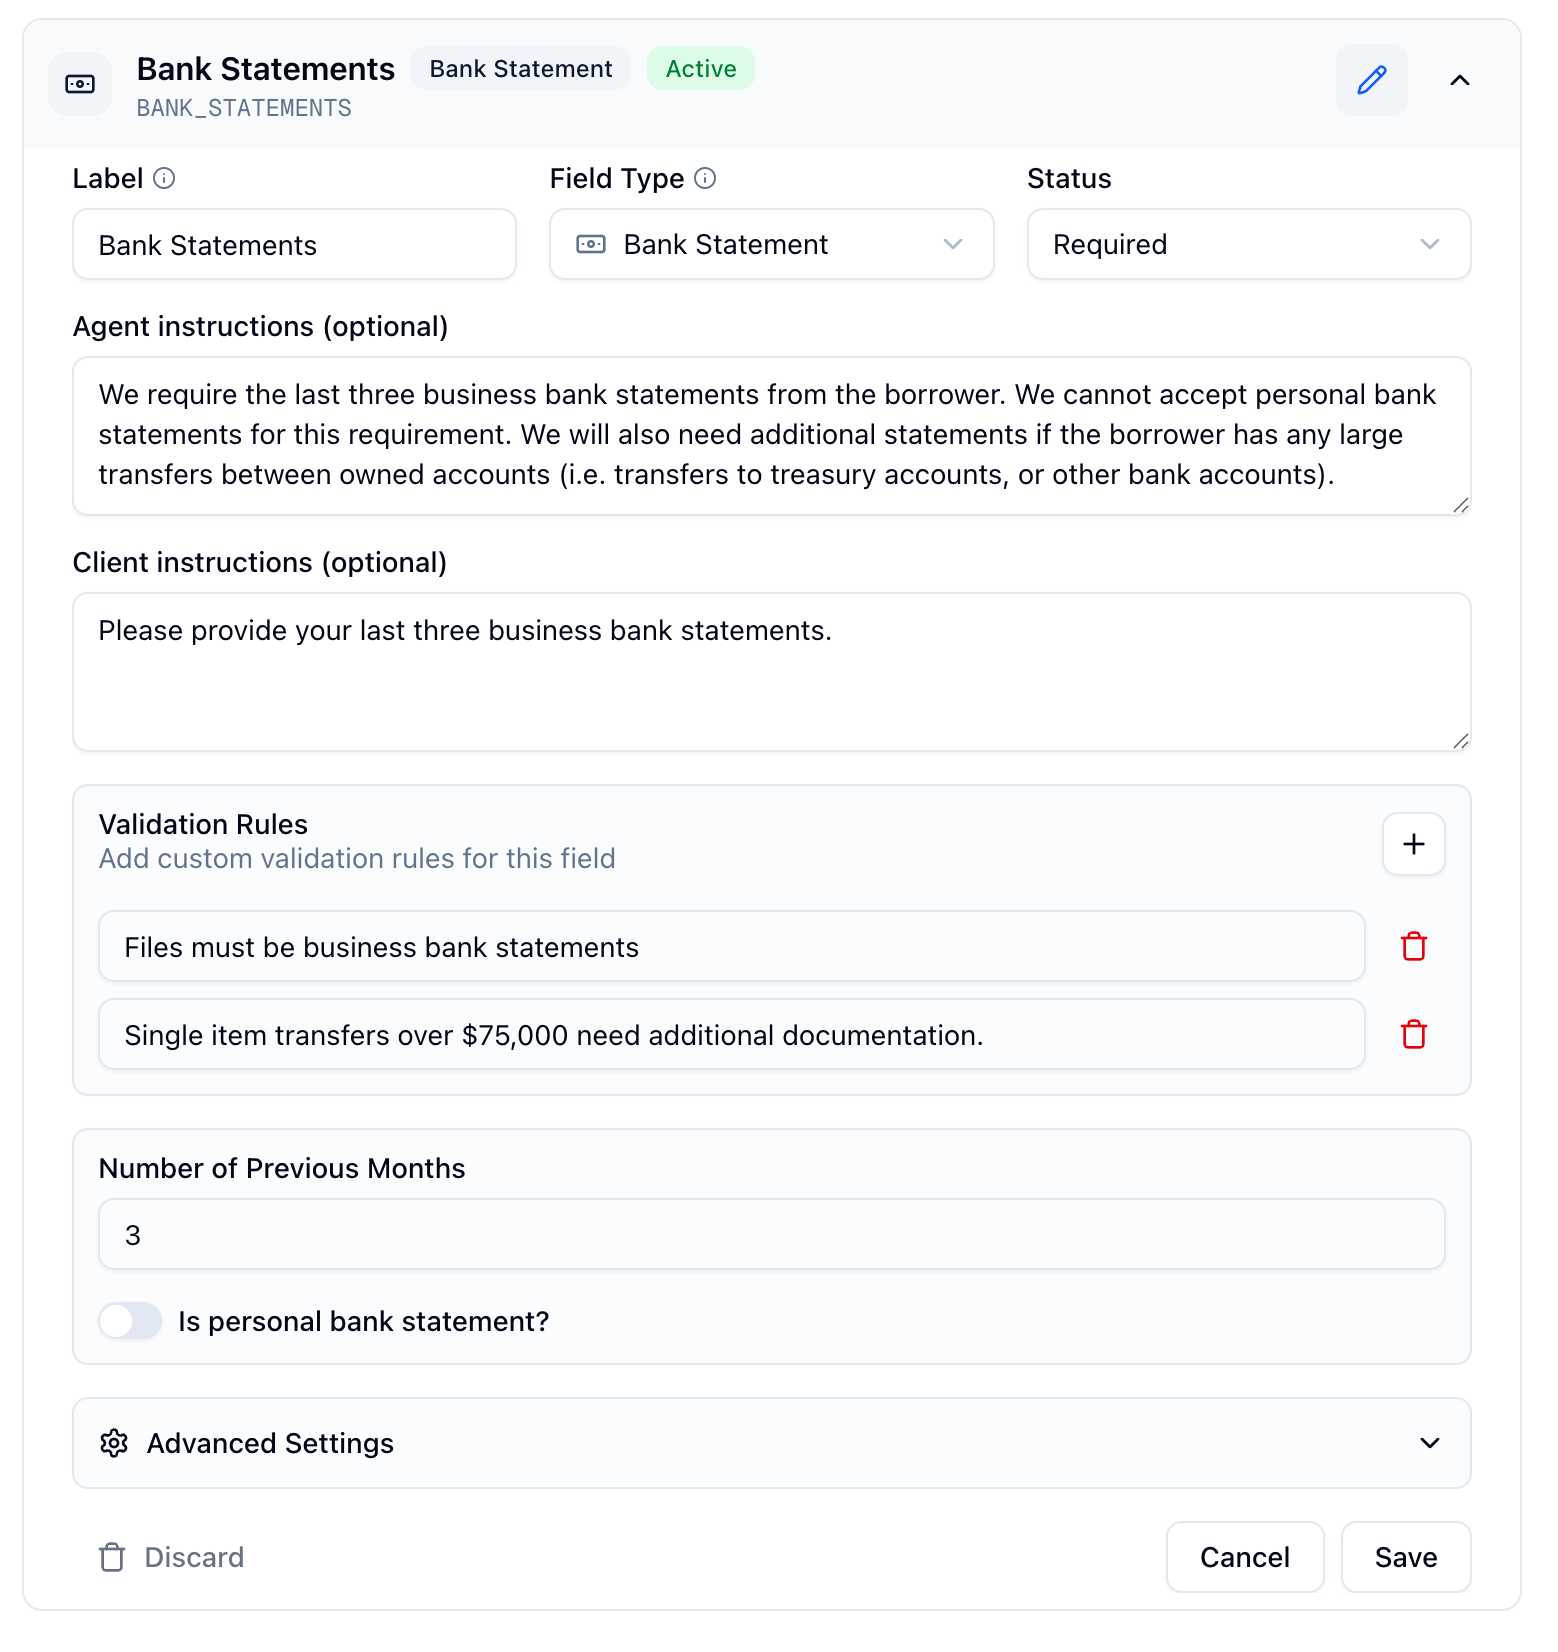Click the bank statement card icon beside the title
Screen dimensions: 1558x1652
[x=79, y=84]
